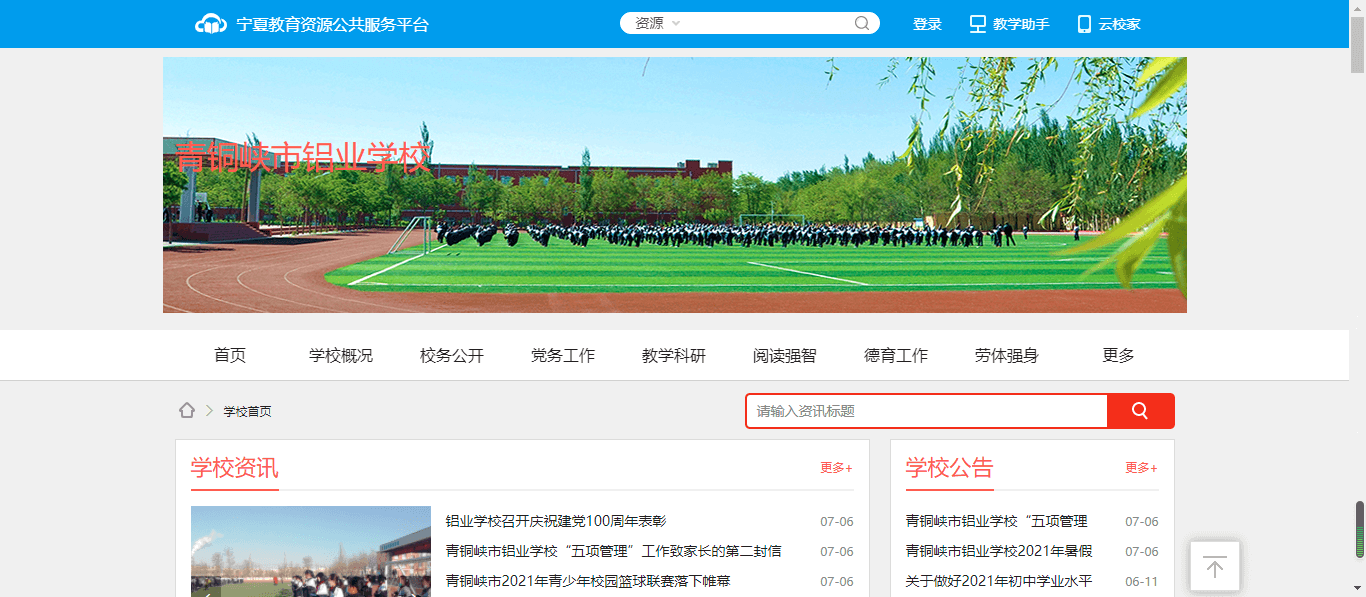Open the 学校概况 navigation item
The width and height of the screenshot is (1366, 597).
341,356
